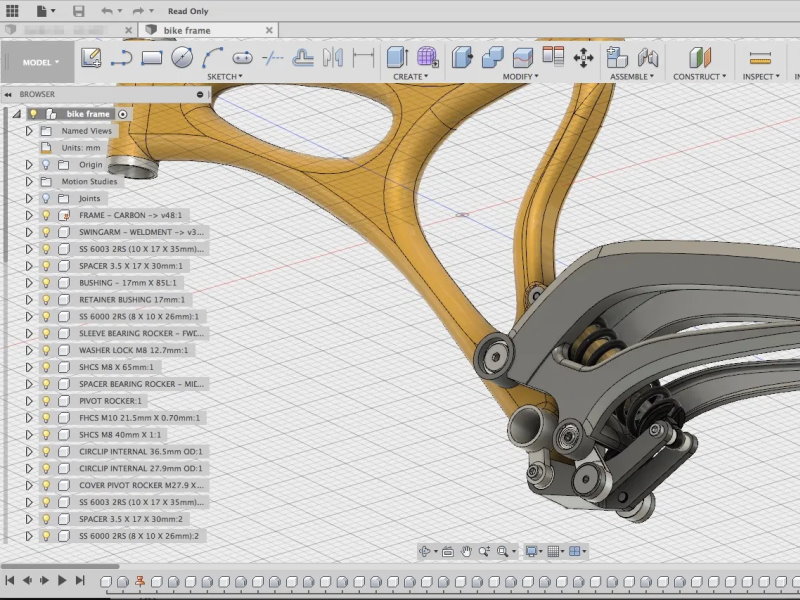Select the COVER PIVOT ROCKER M27.9 item
The width and height of the screenshot is (800, 600).
[x=141, y=485]
